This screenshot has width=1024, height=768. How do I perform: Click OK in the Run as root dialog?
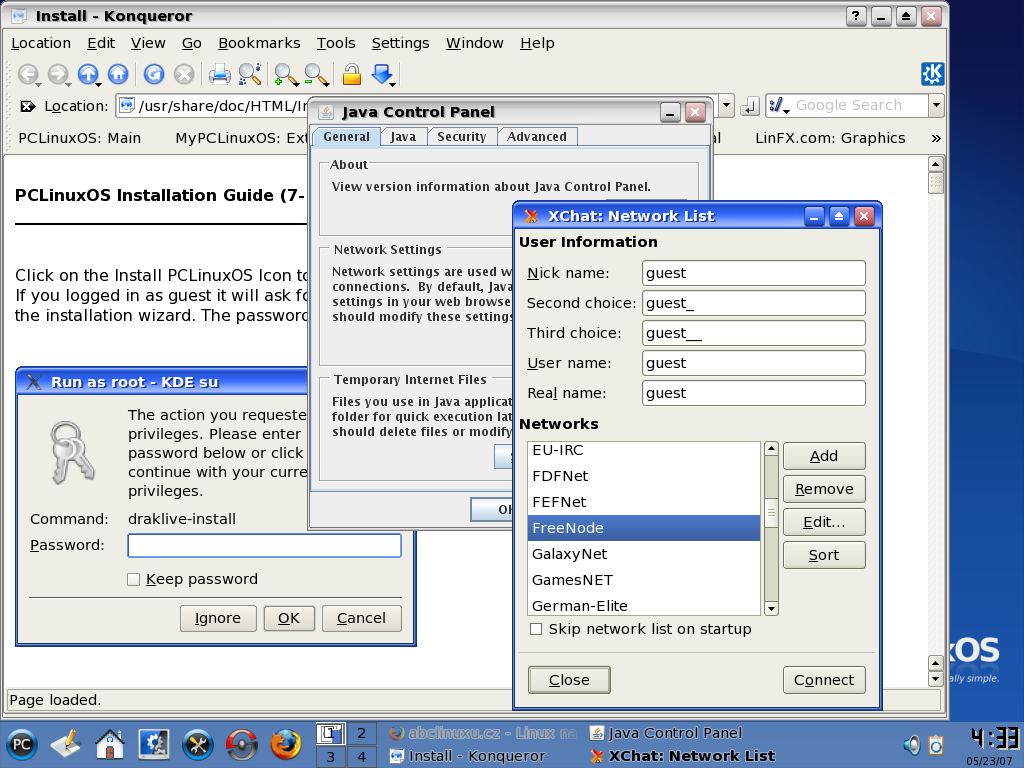[x=289, y=618]
